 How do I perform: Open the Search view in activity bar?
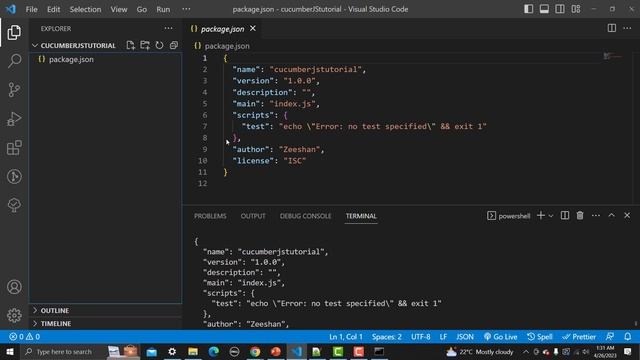point(14,61)
